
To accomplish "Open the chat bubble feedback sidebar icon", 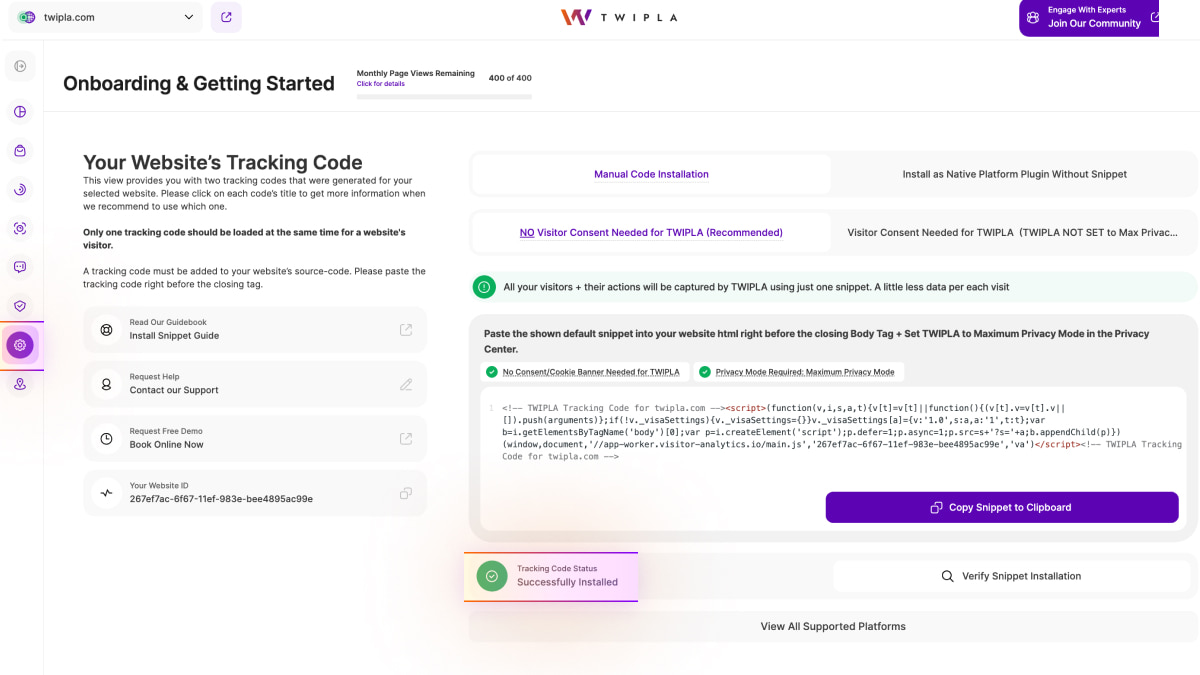I will (x=20, y=267).
